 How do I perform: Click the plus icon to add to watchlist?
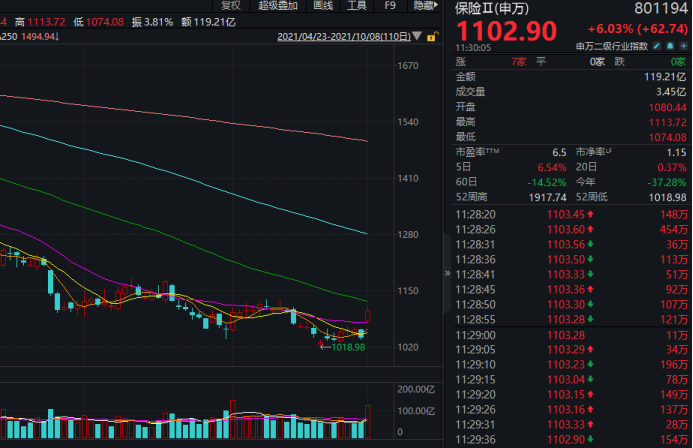pos(684,46)
